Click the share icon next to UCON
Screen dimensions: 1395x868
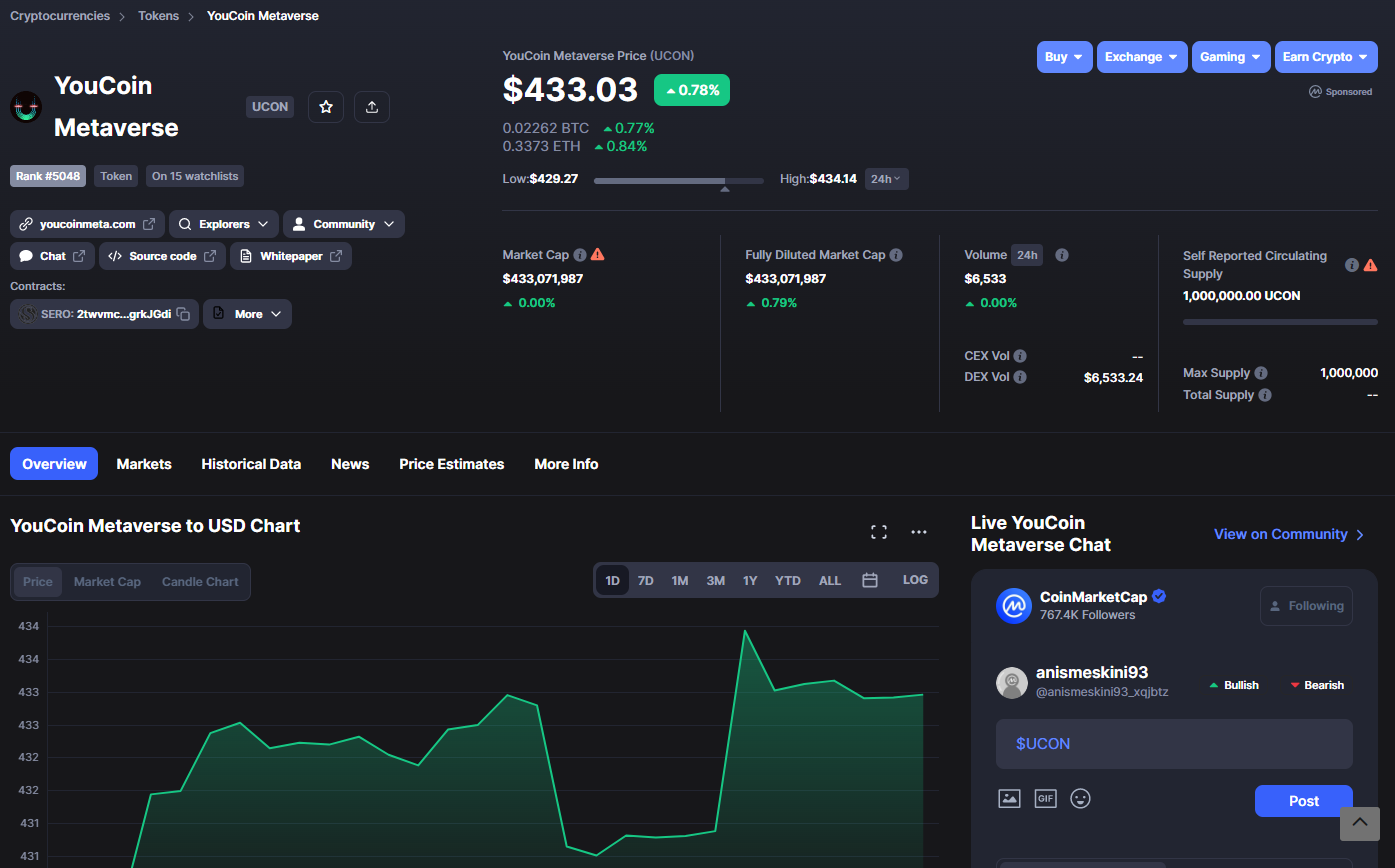coord(372,107)
